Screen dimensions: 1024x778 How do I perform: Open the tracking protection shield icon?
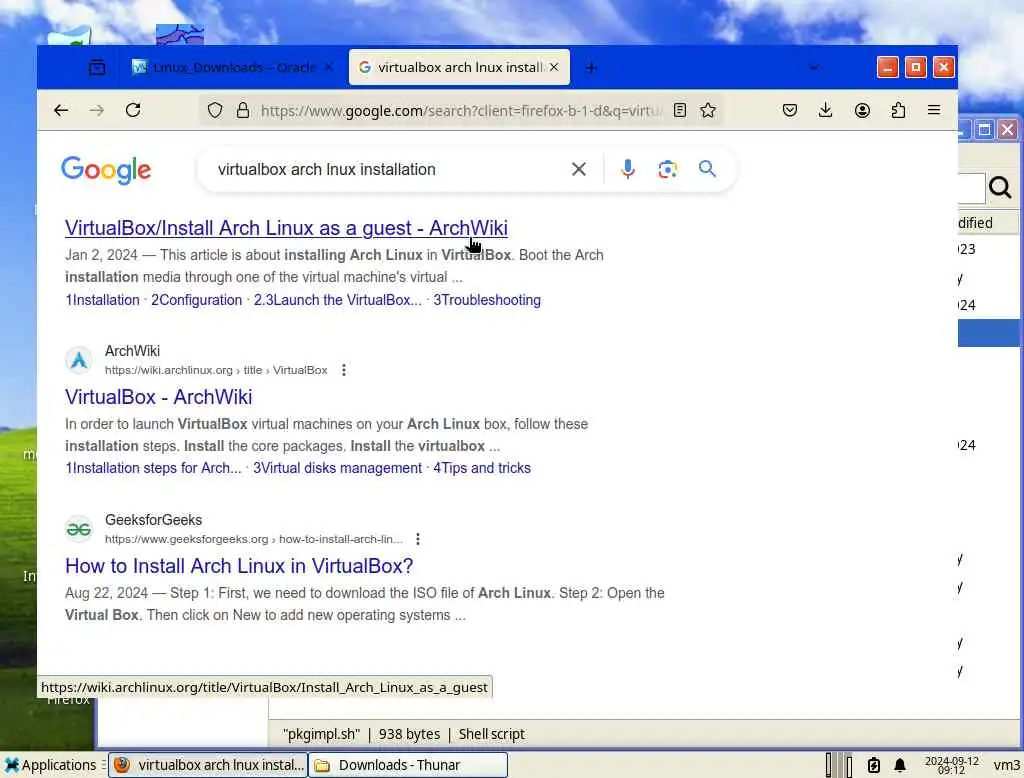pos(215,110)
